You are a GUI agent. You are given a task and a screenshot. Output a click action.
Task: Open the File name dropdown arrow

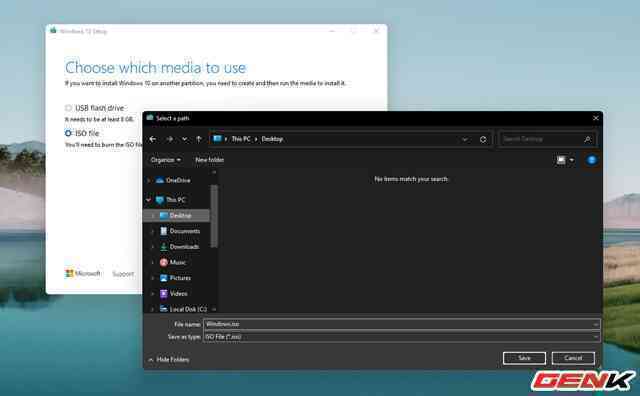tap(596, 324)
